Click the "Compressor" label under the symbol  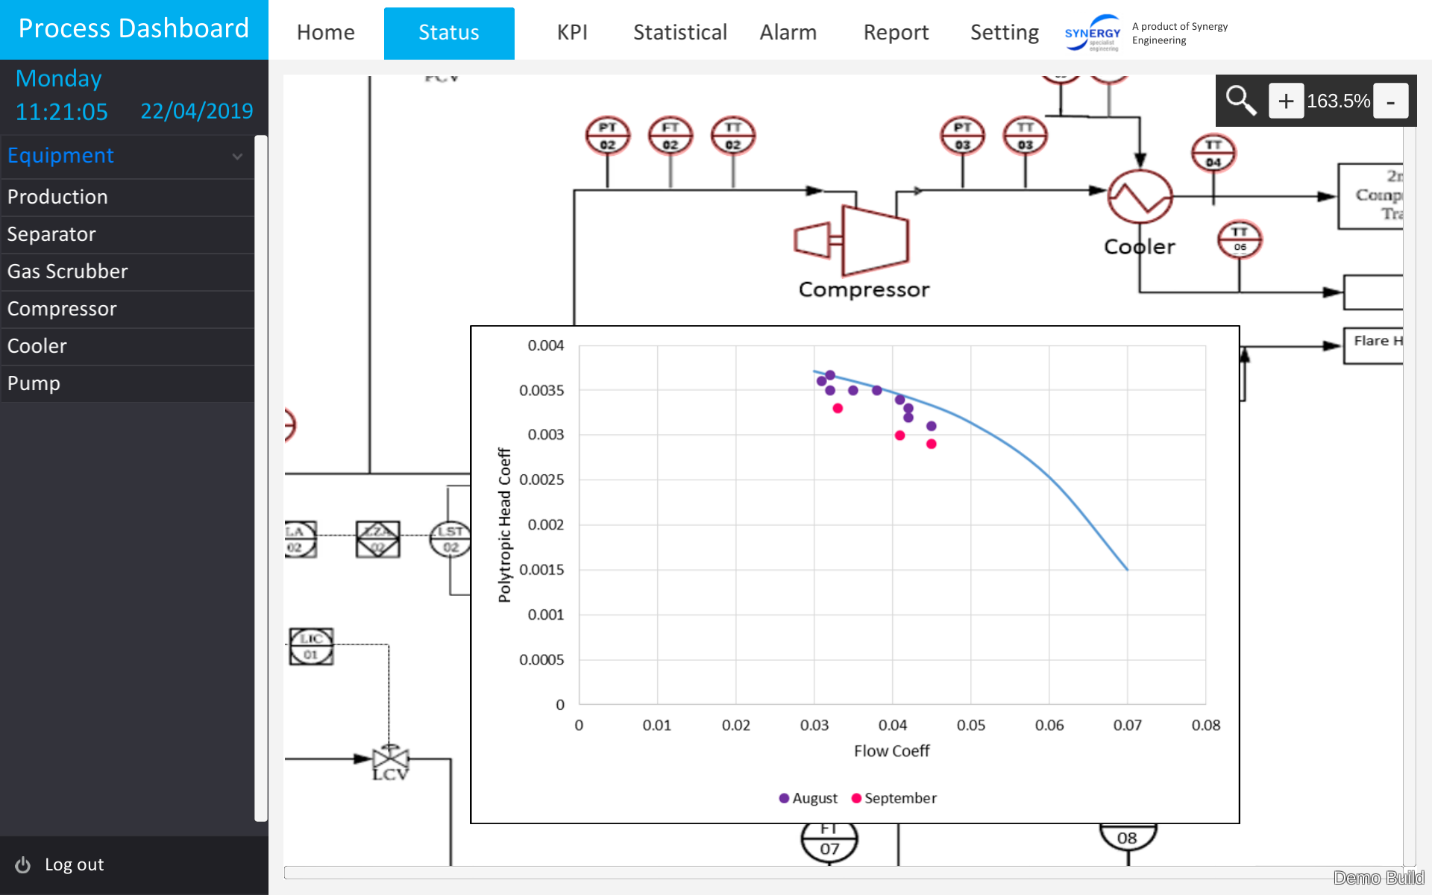tap(864, 289)
